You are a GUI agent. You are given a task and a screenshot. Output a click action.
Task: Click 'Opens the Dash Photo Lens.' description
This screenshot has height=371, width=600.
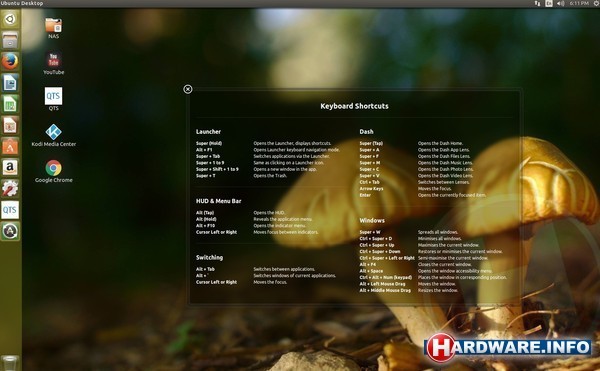[445, 169]
